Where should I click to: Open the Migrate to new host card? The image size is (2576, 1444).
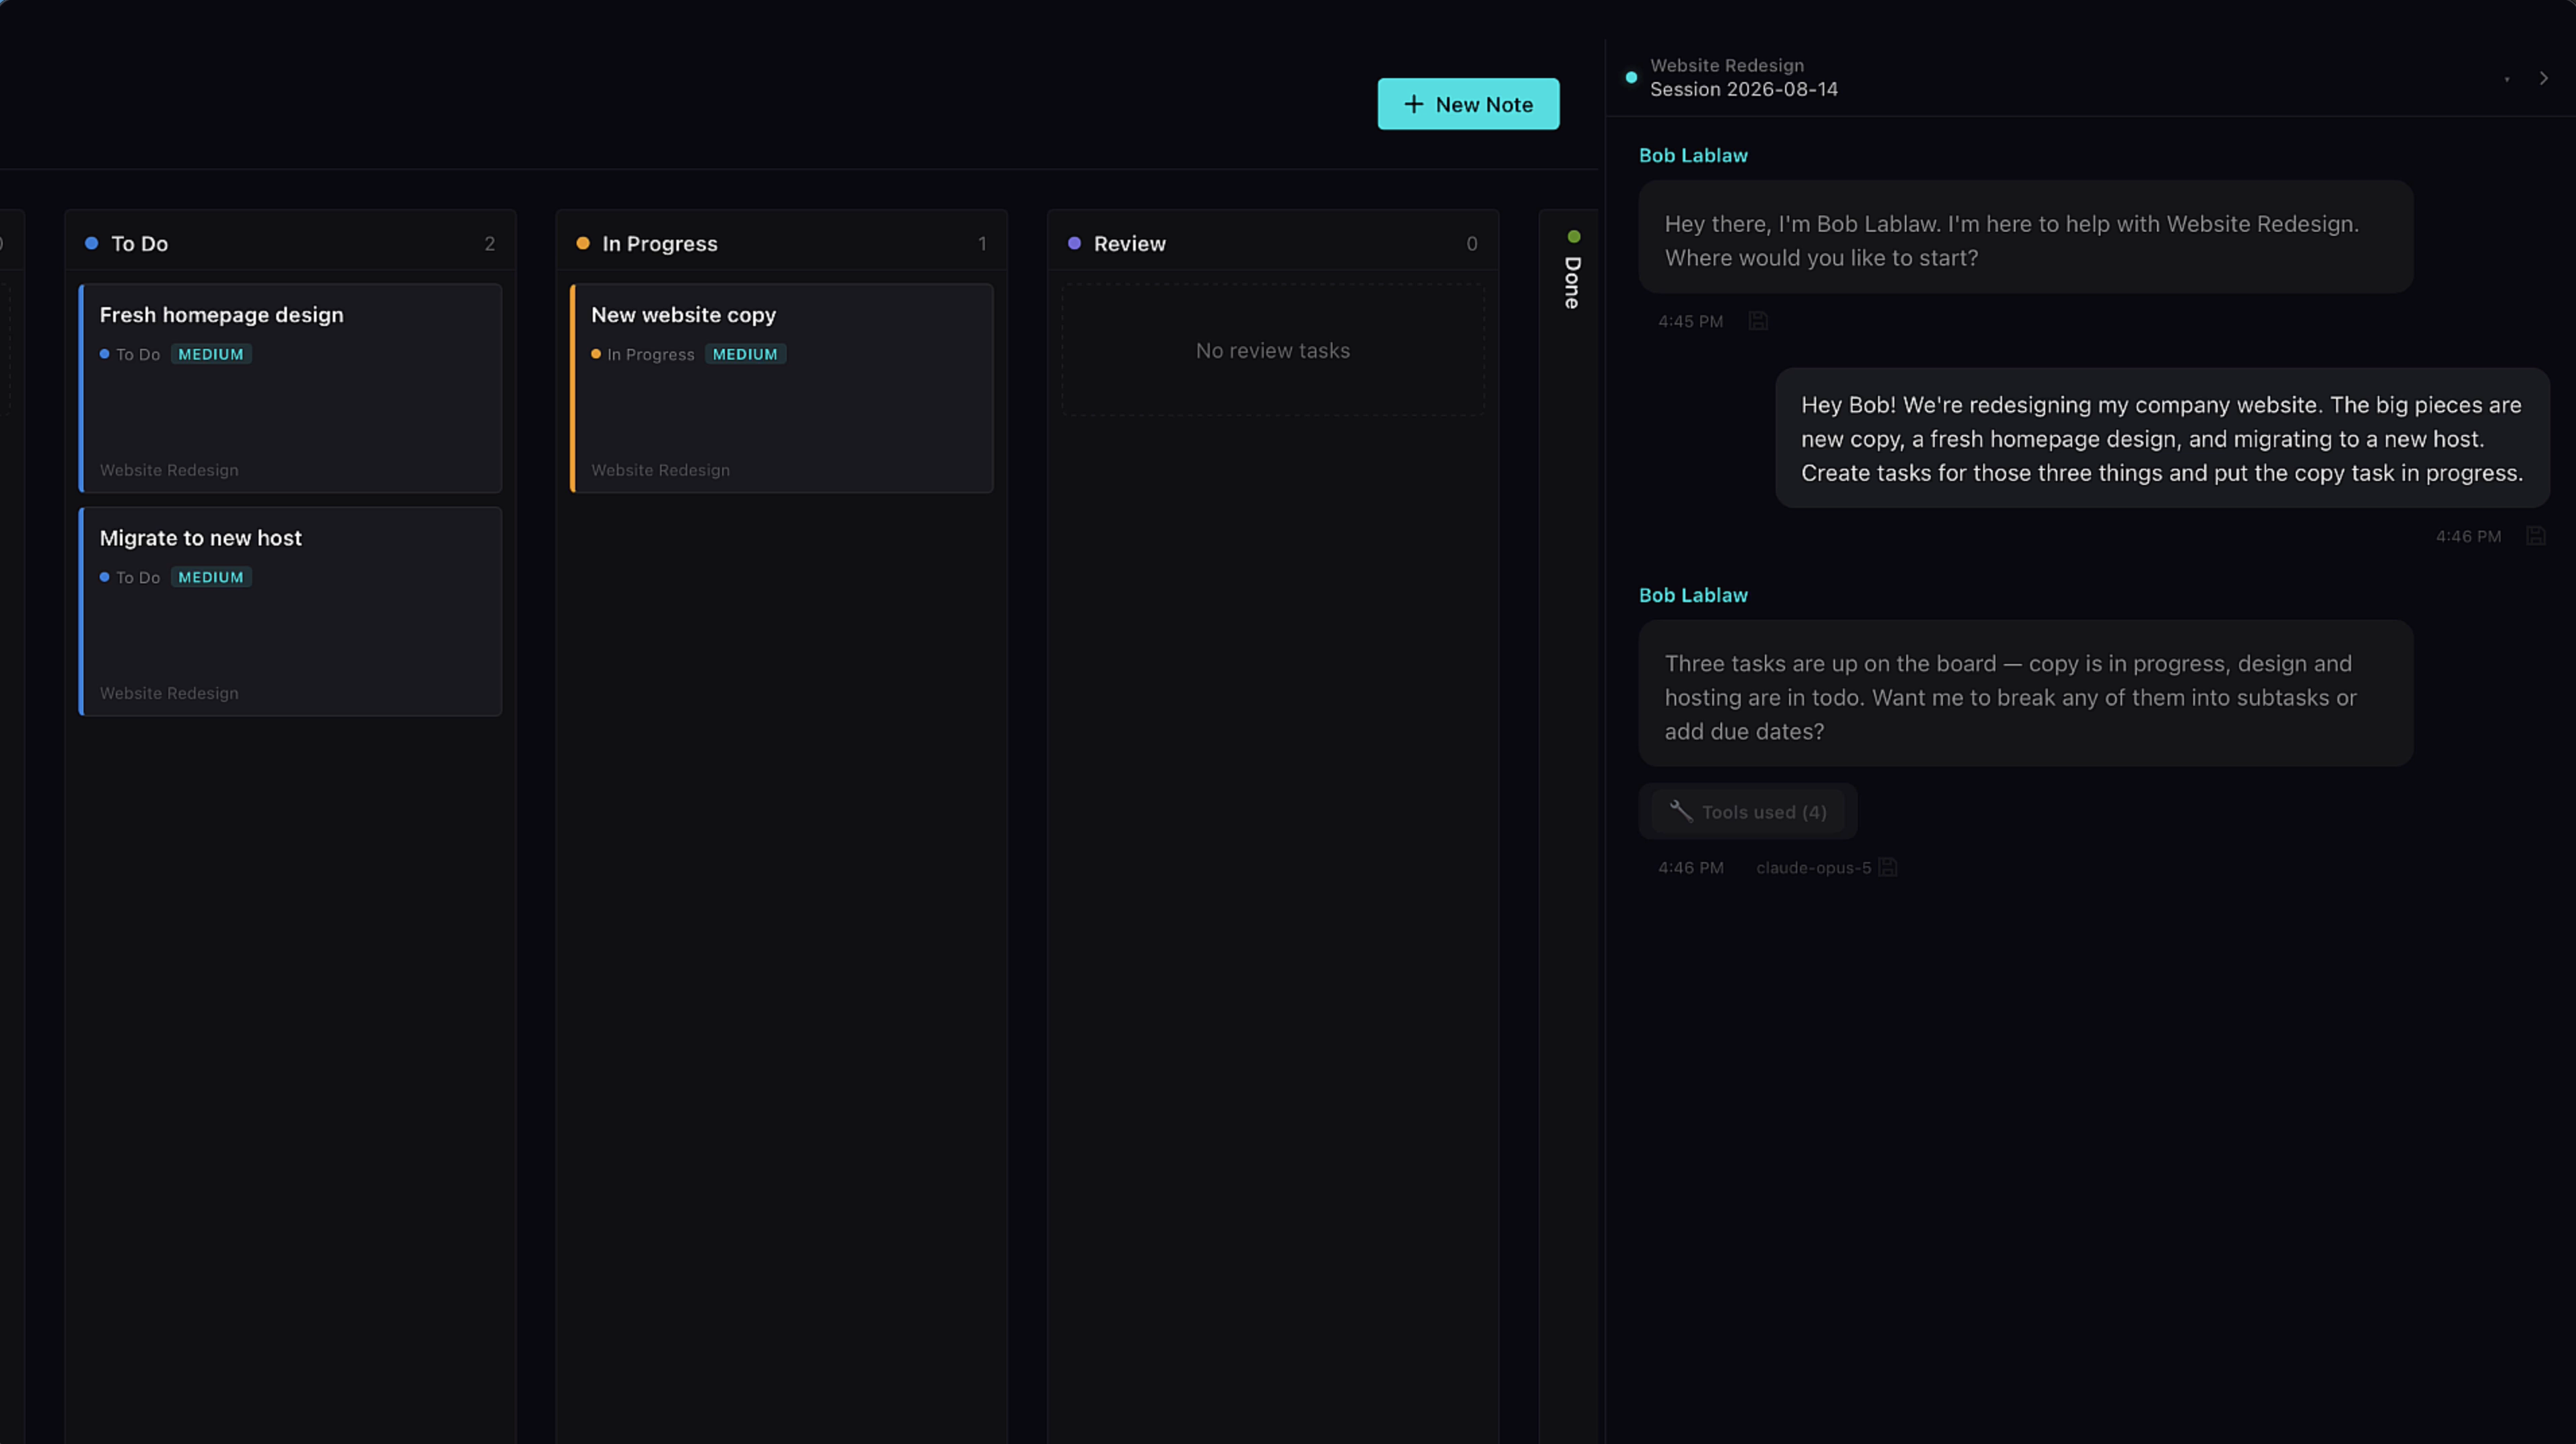[291, 611]
